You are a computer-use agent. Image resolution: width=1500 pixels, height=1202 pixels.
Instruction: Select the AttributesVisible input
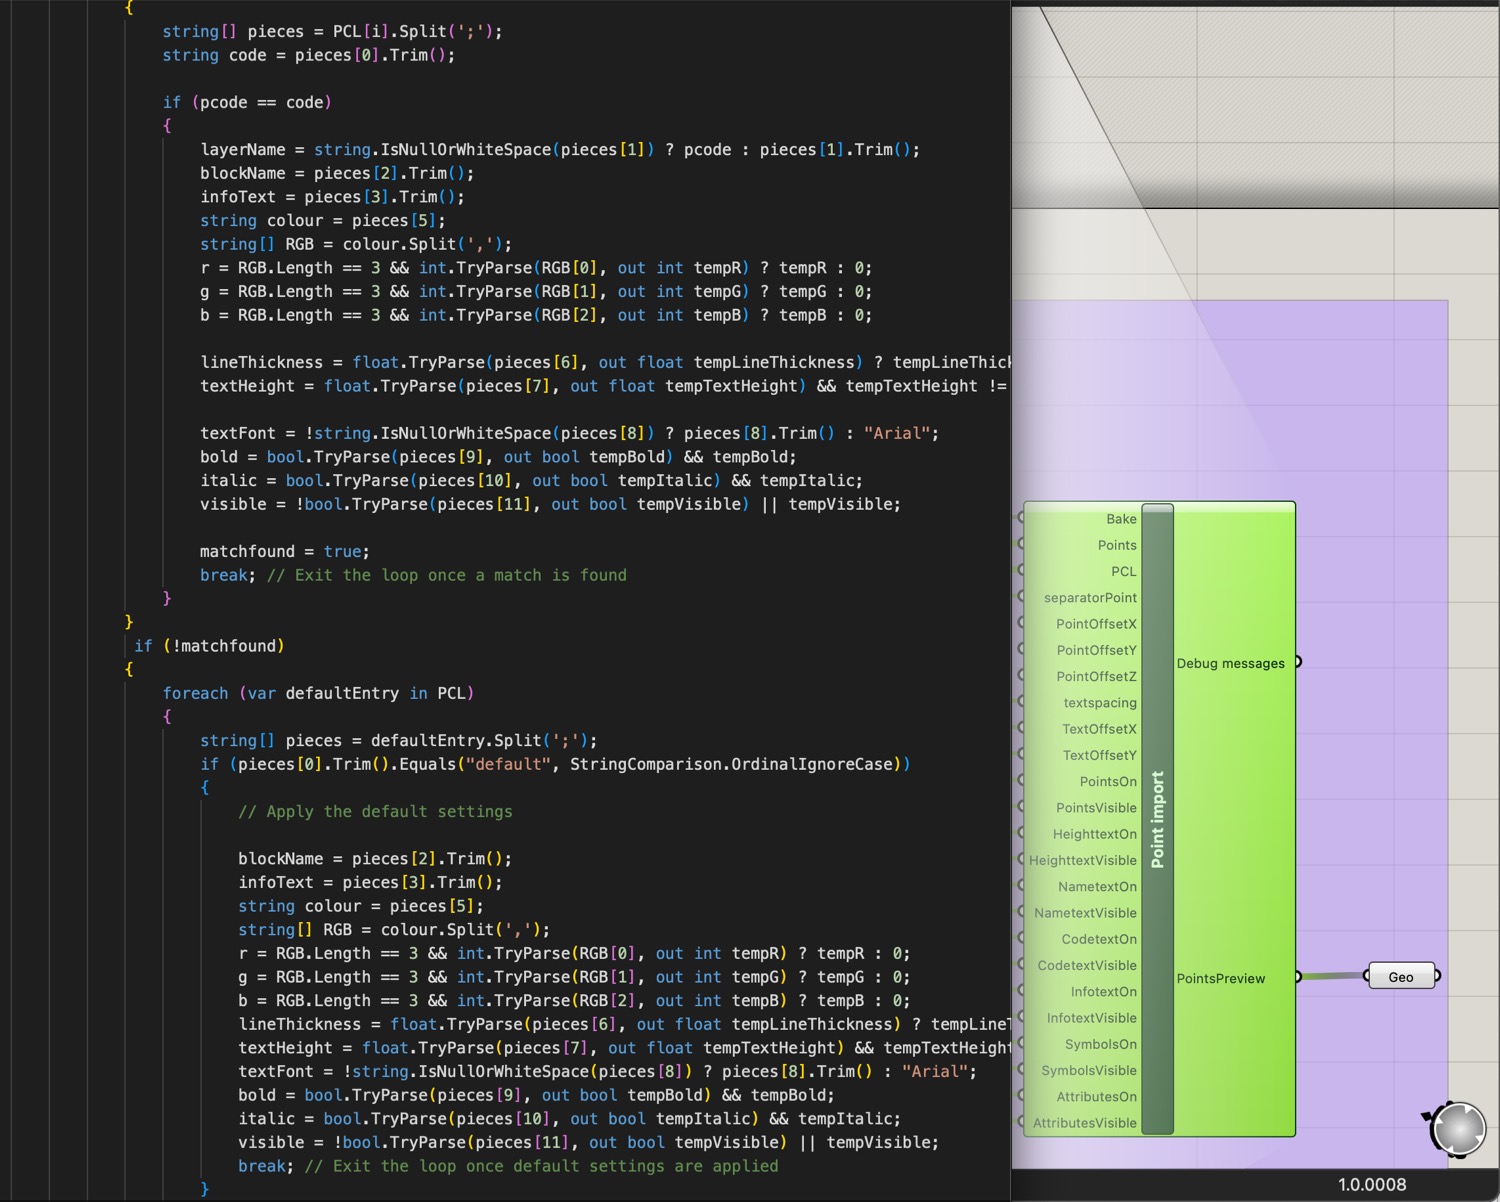(1085, 1123)
